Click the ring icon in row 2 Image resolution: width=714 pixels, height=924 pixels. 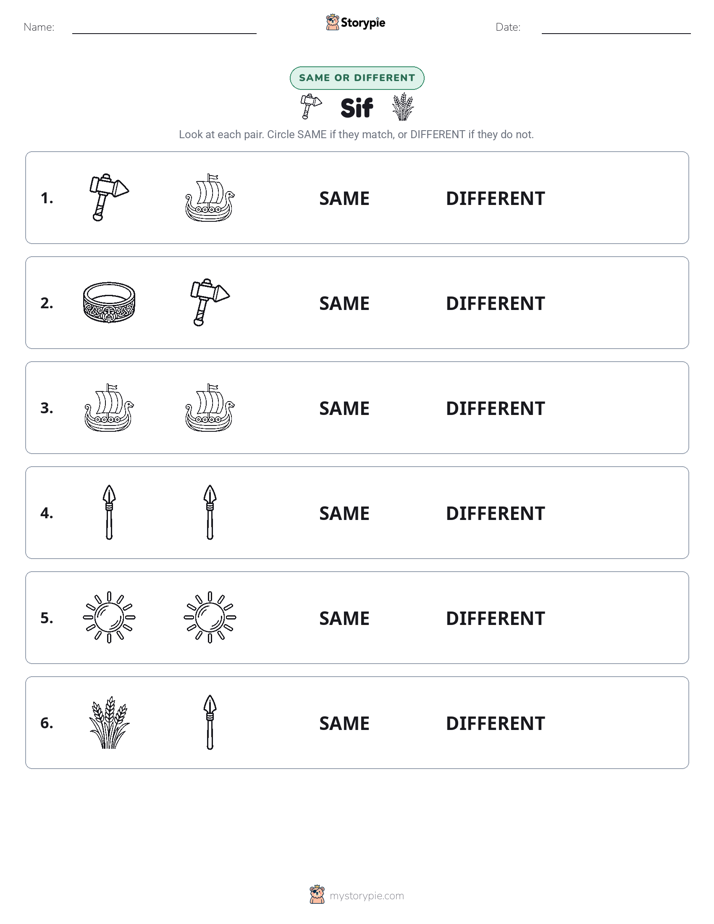click(x=109, y=302)
